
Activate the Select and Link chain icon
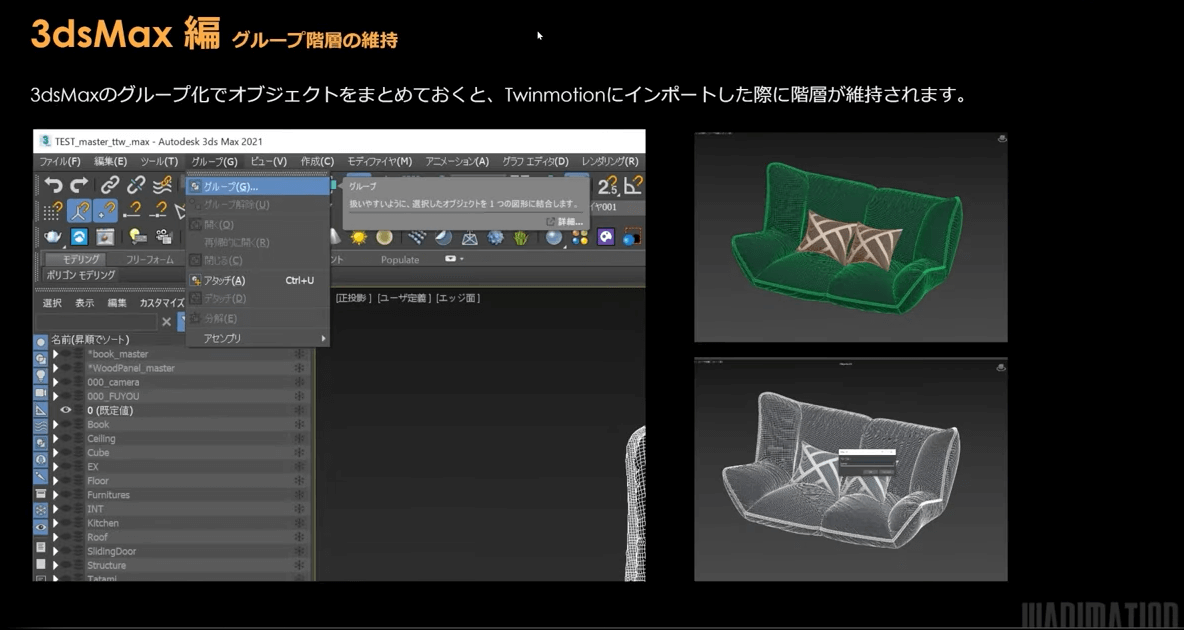tap(110, 184)
